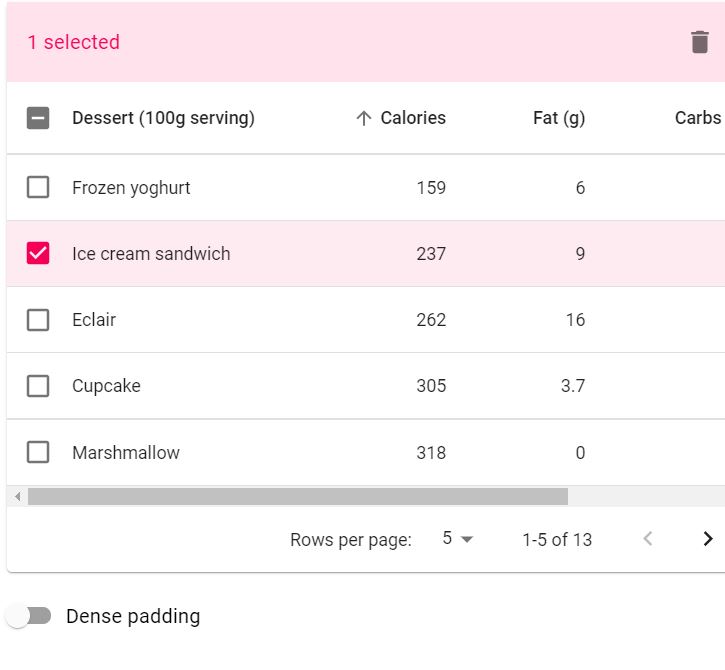The width and height of the screenshot is (725, 670).
Task: Enable the Dense padding switch
Action: click(28, 616)
